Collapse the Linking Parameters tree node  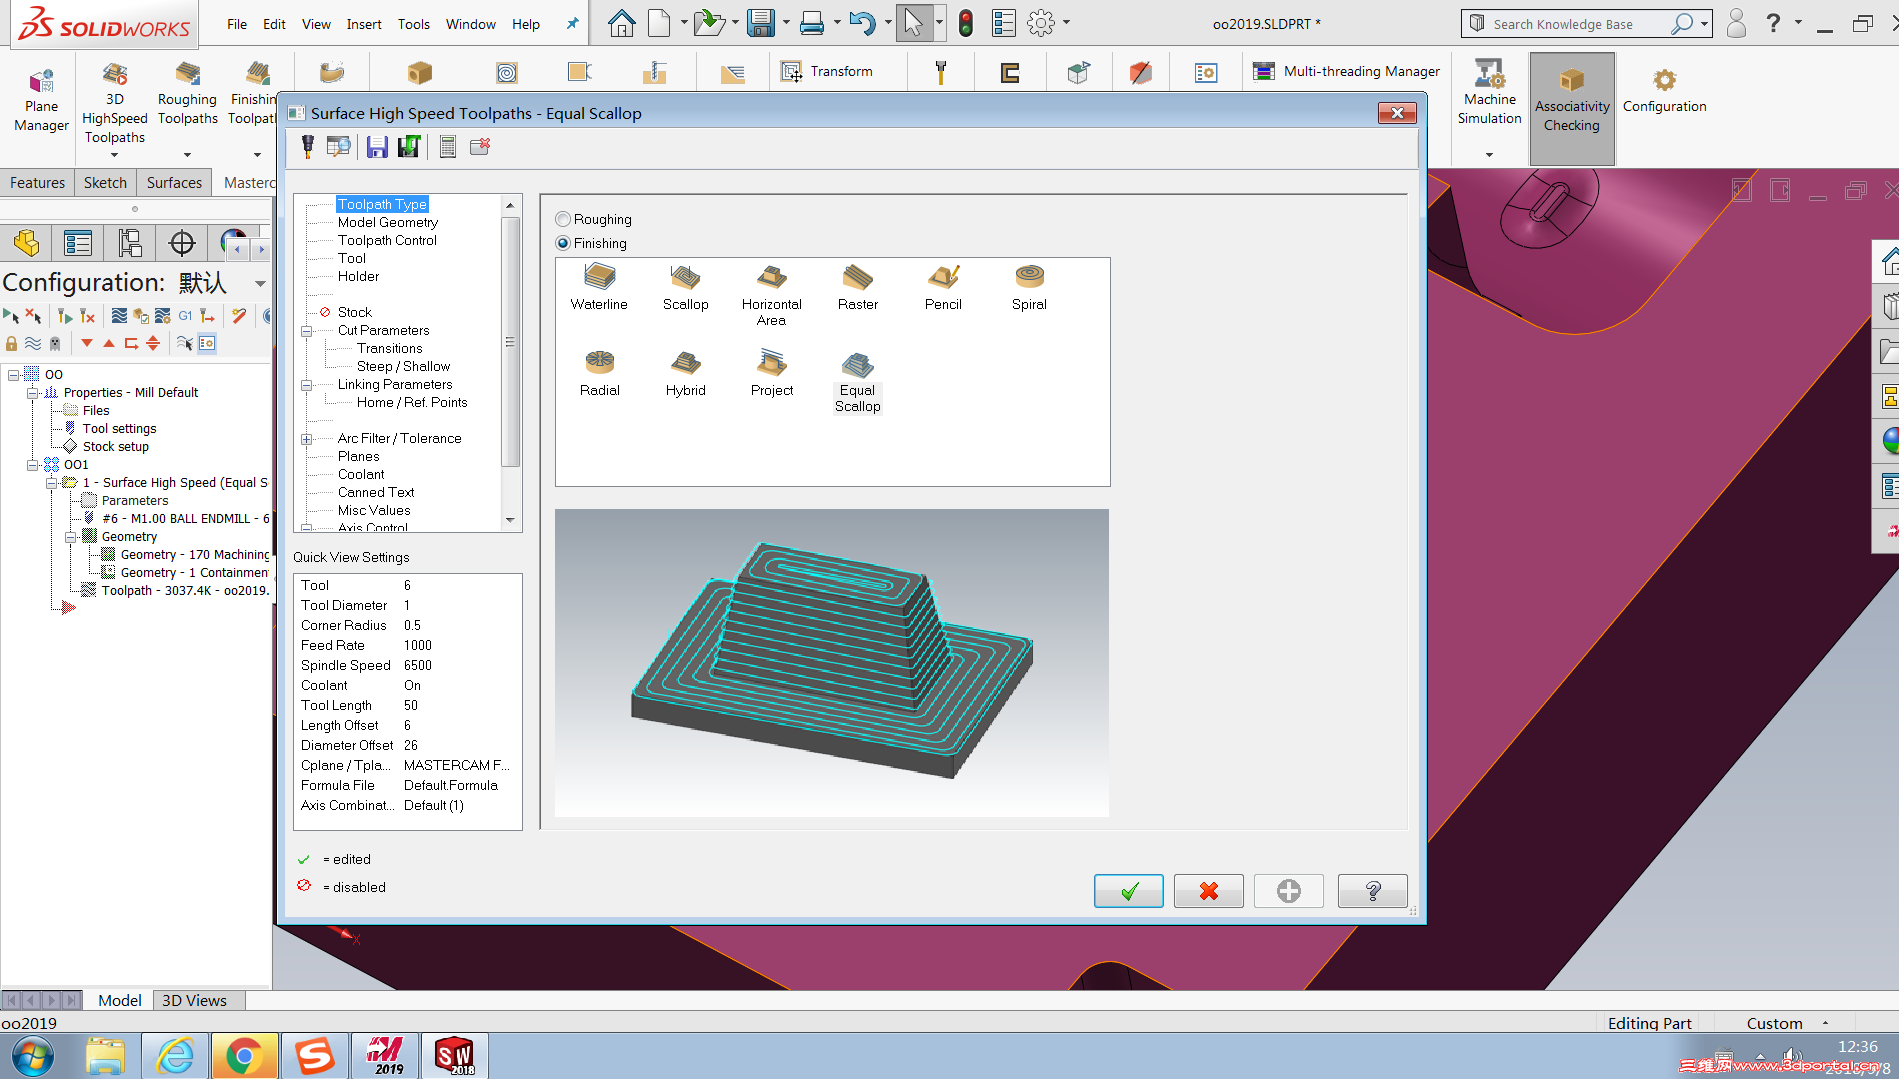307,385
